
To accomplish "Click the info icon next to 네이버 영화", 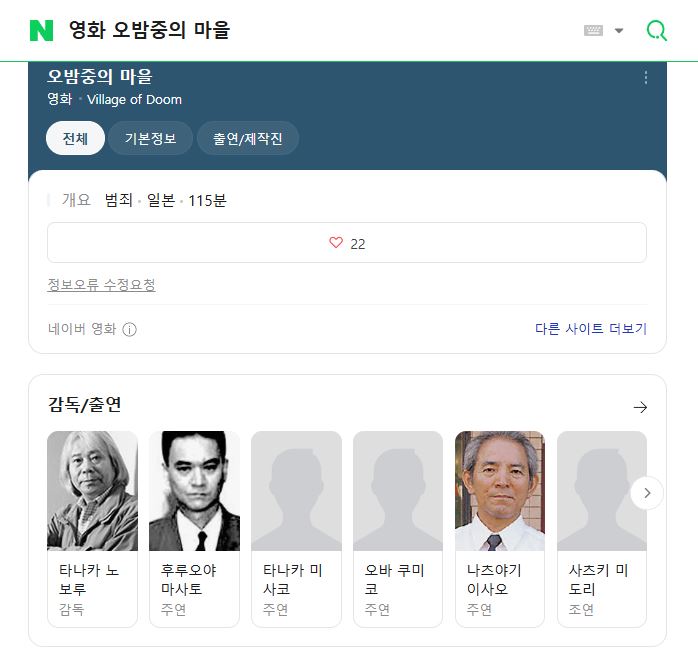I will tap(130, 329).
